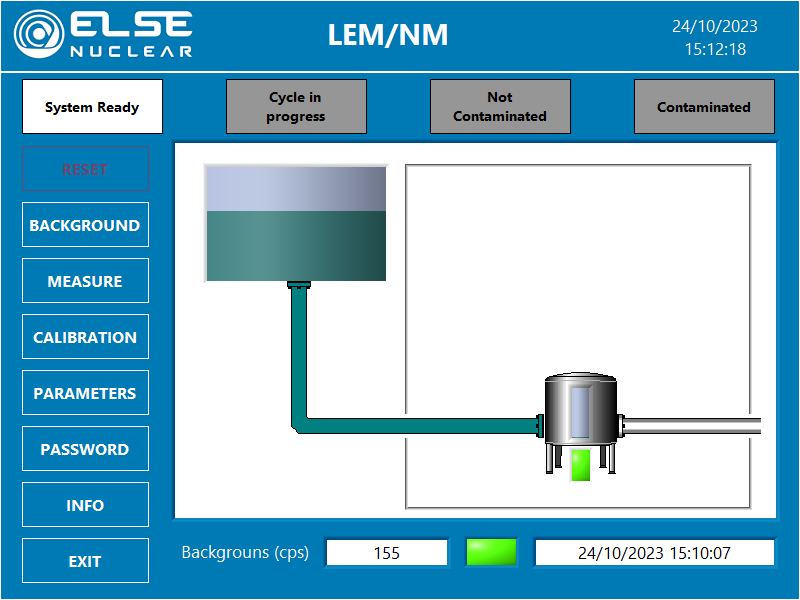Click the green water tank graphic
Image resolution: width=800 pixels, height=600 pixels.
tap(295, 223)
